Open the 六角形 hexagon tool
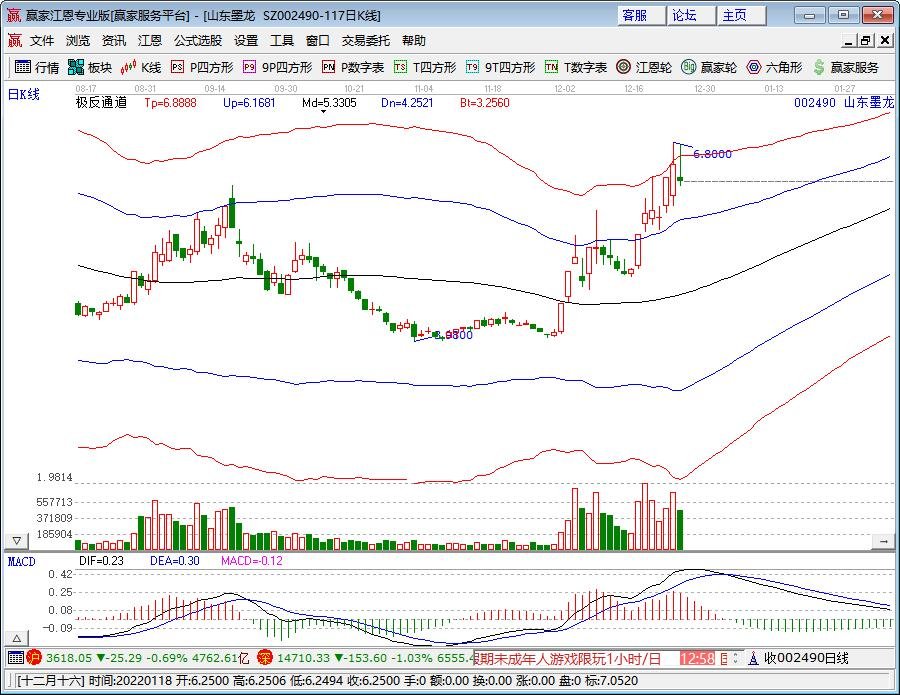Viewport: 900px width, 695px height. (x=774, y=67)
